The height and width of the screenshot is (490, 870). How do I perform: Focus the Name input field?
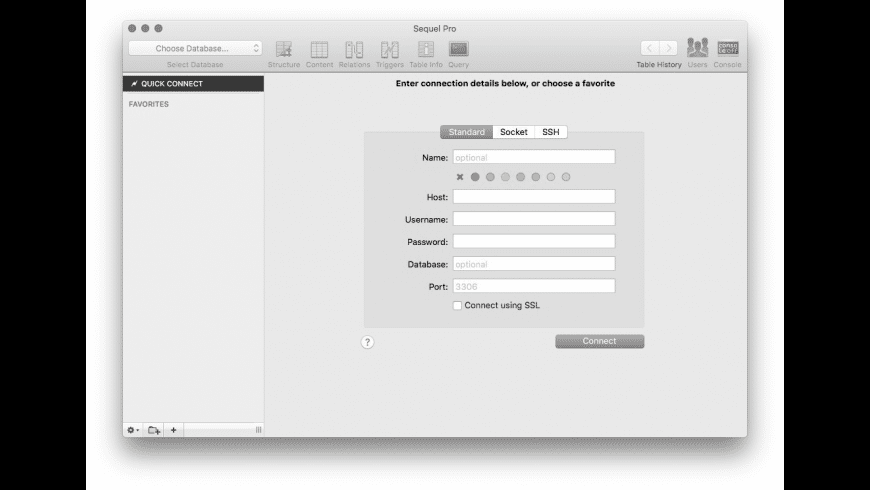pyautogui.click(x=534, y=157)
